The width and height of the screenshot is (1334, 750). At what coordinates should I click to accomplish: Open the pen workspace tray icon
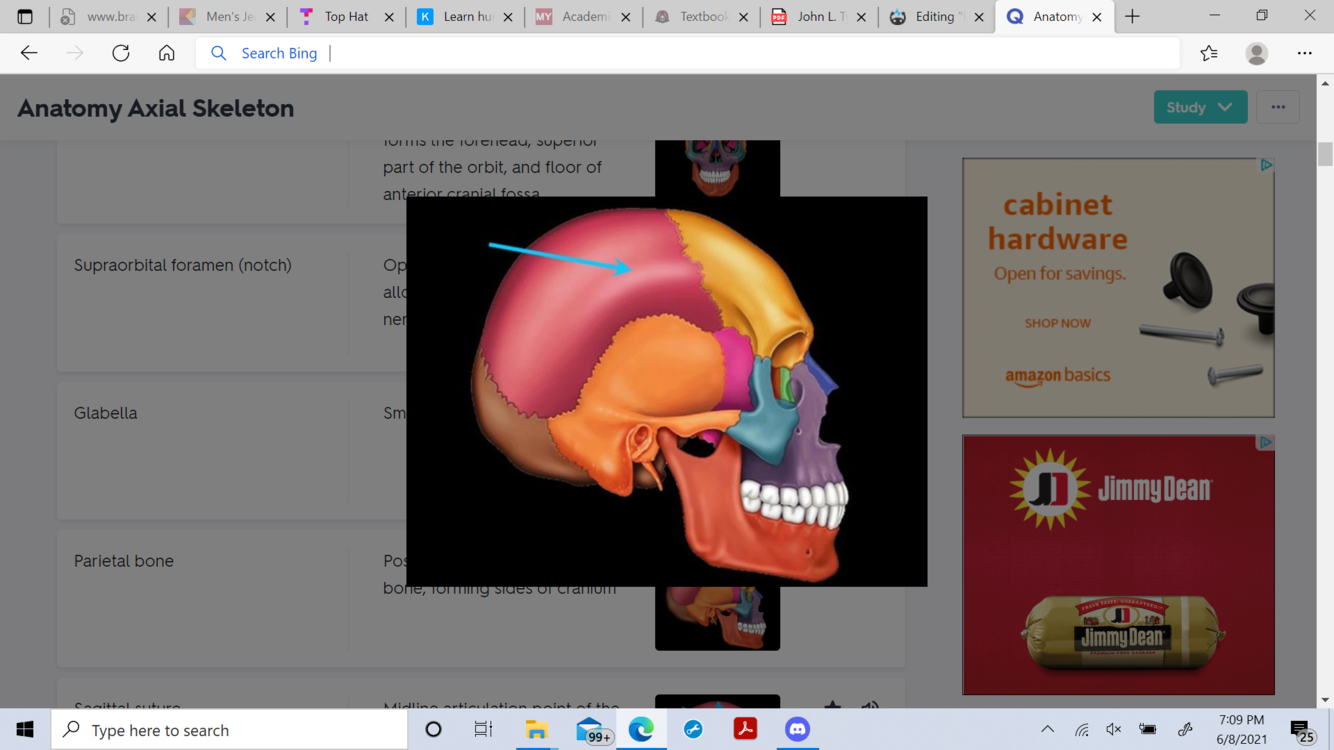coord(1185,730)
